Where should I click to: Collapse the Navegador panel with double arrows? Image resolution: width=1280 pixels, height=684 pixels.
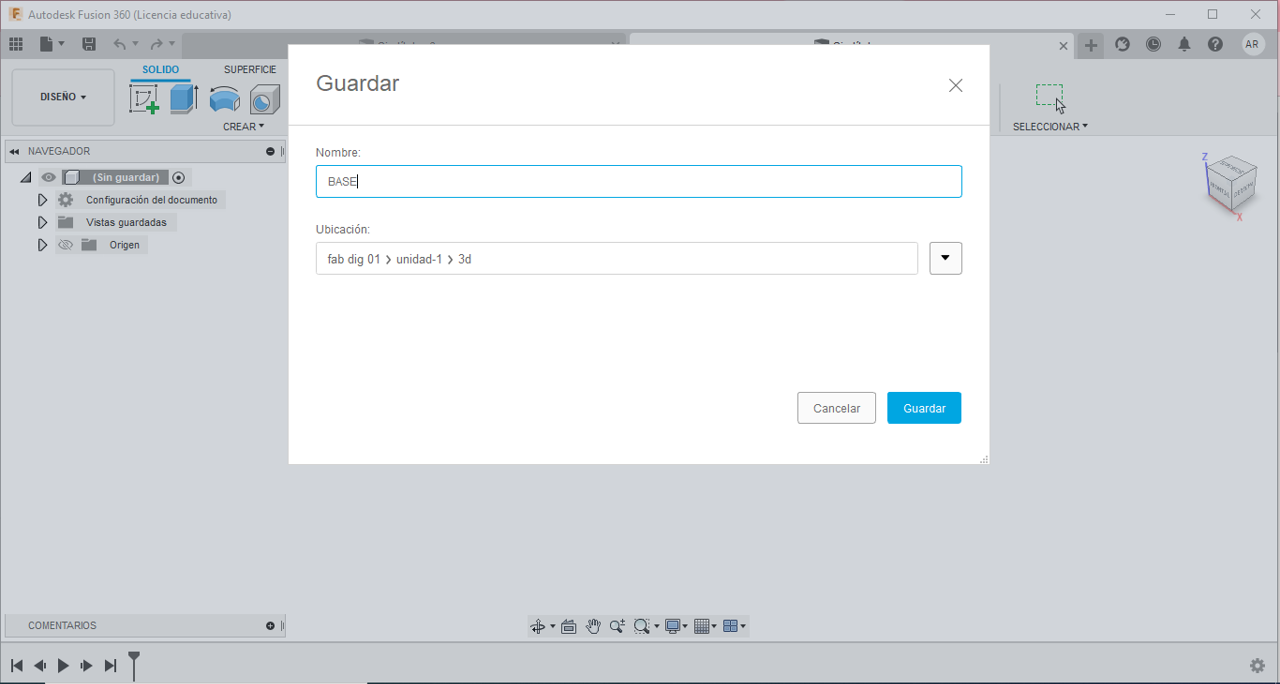pyautogui.click(x=14, y=152)
